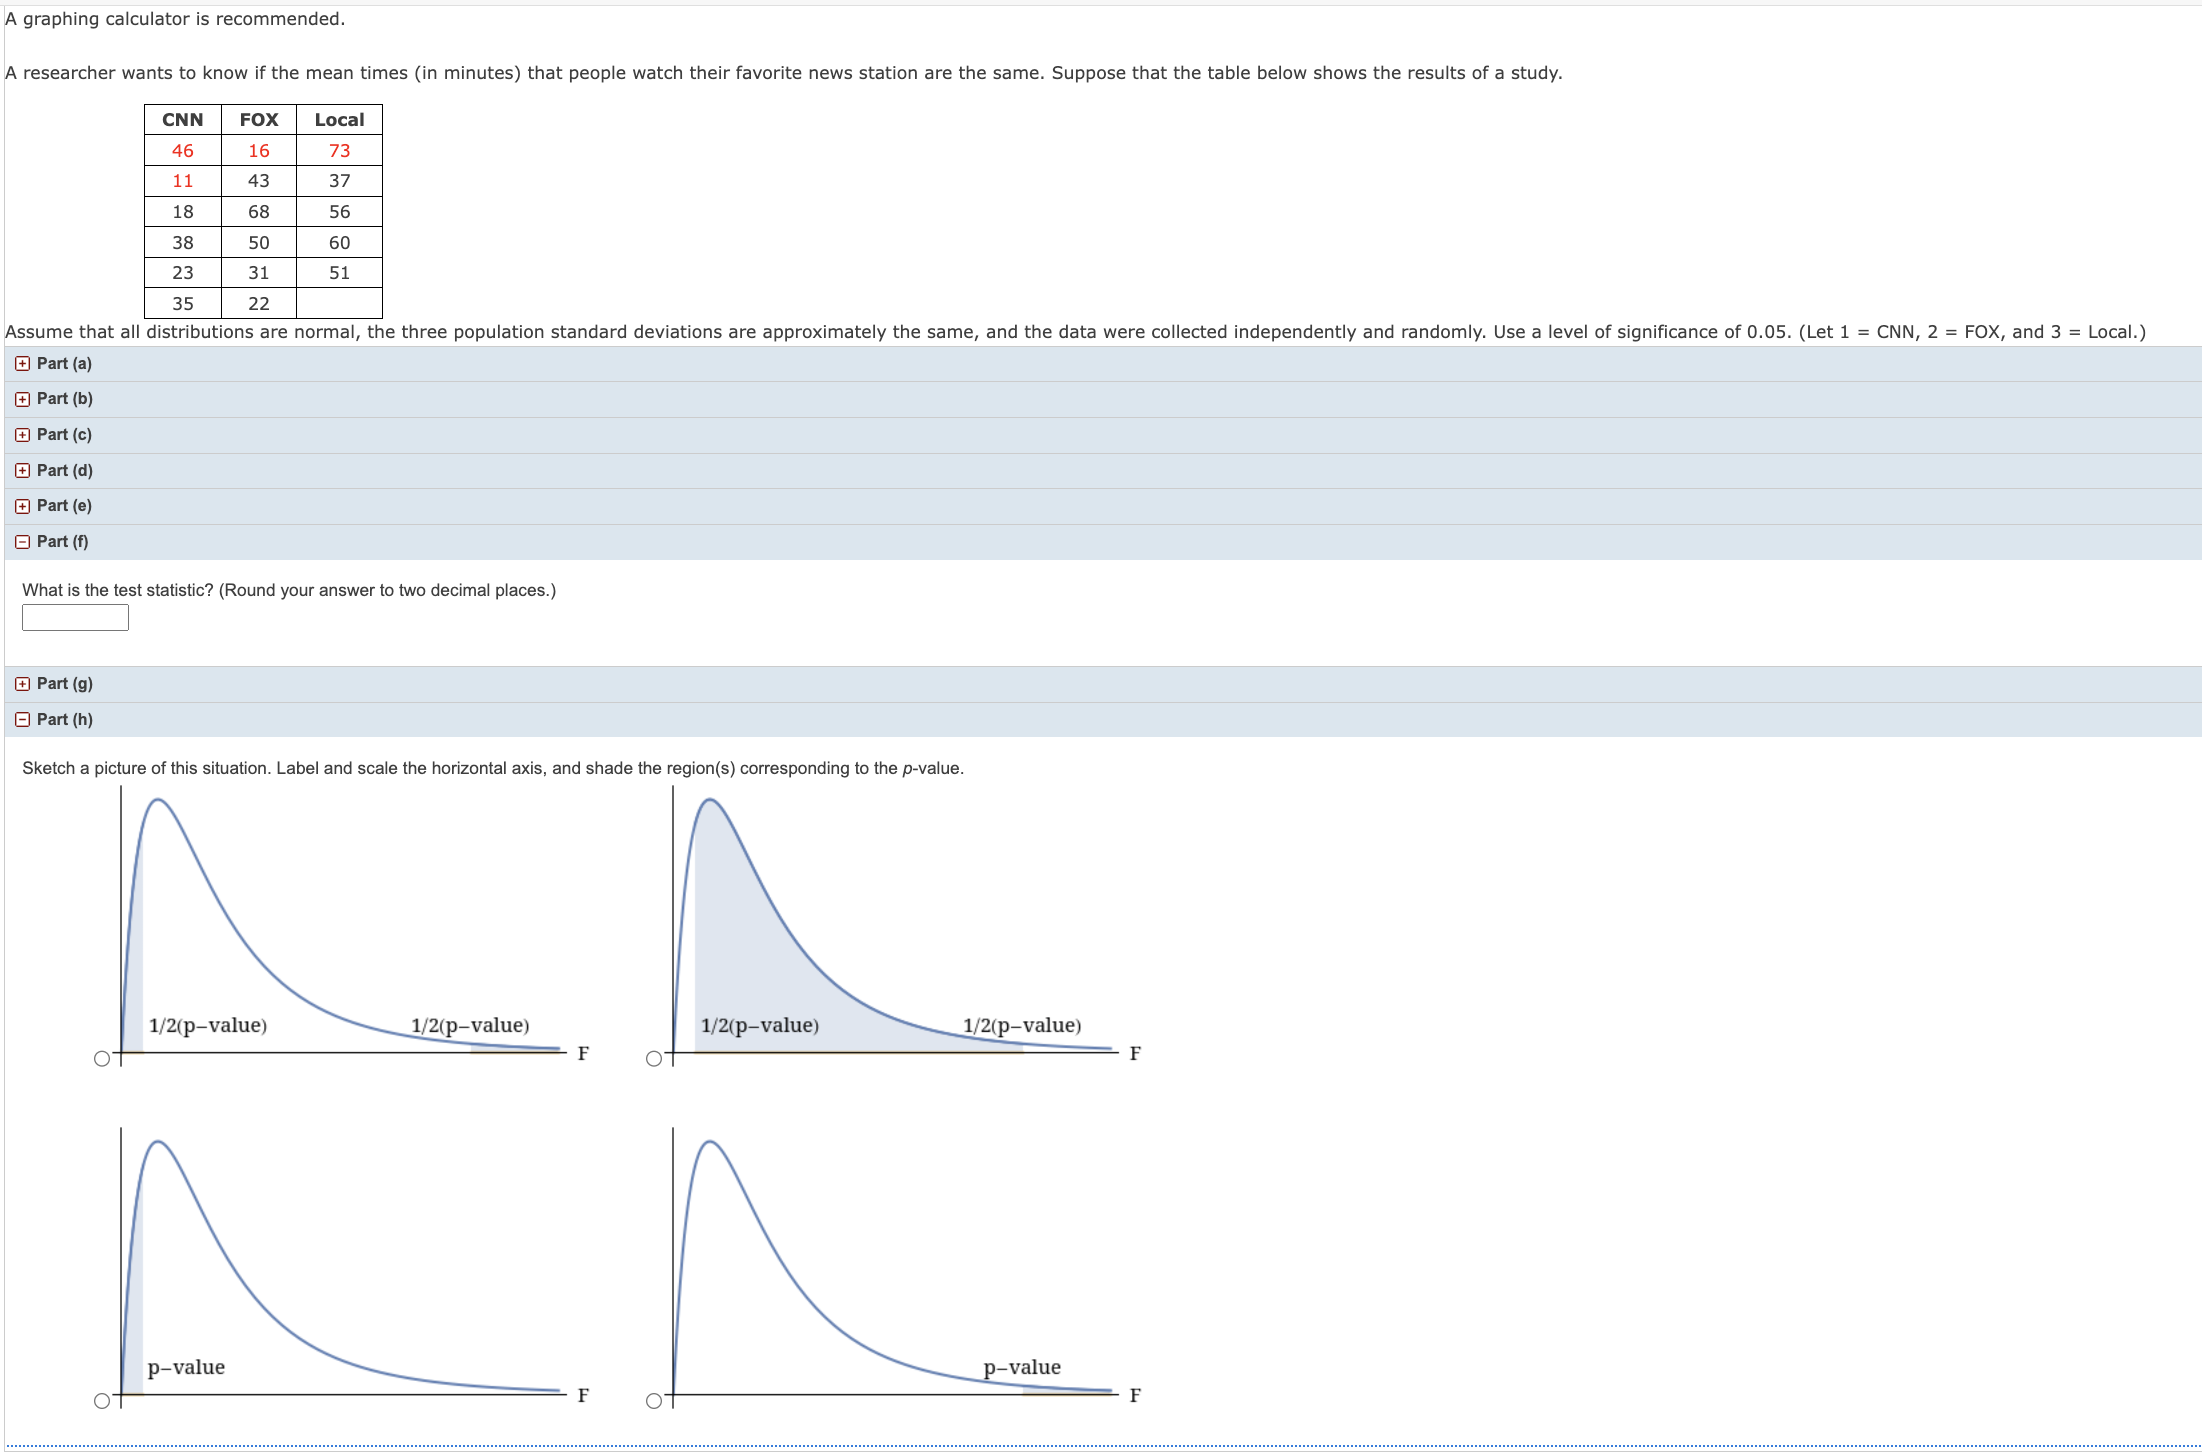Select graph with thin two-tailed shading
Screen dimensions: 2202x1452
pyautogui.click(x=102, y=1058)
